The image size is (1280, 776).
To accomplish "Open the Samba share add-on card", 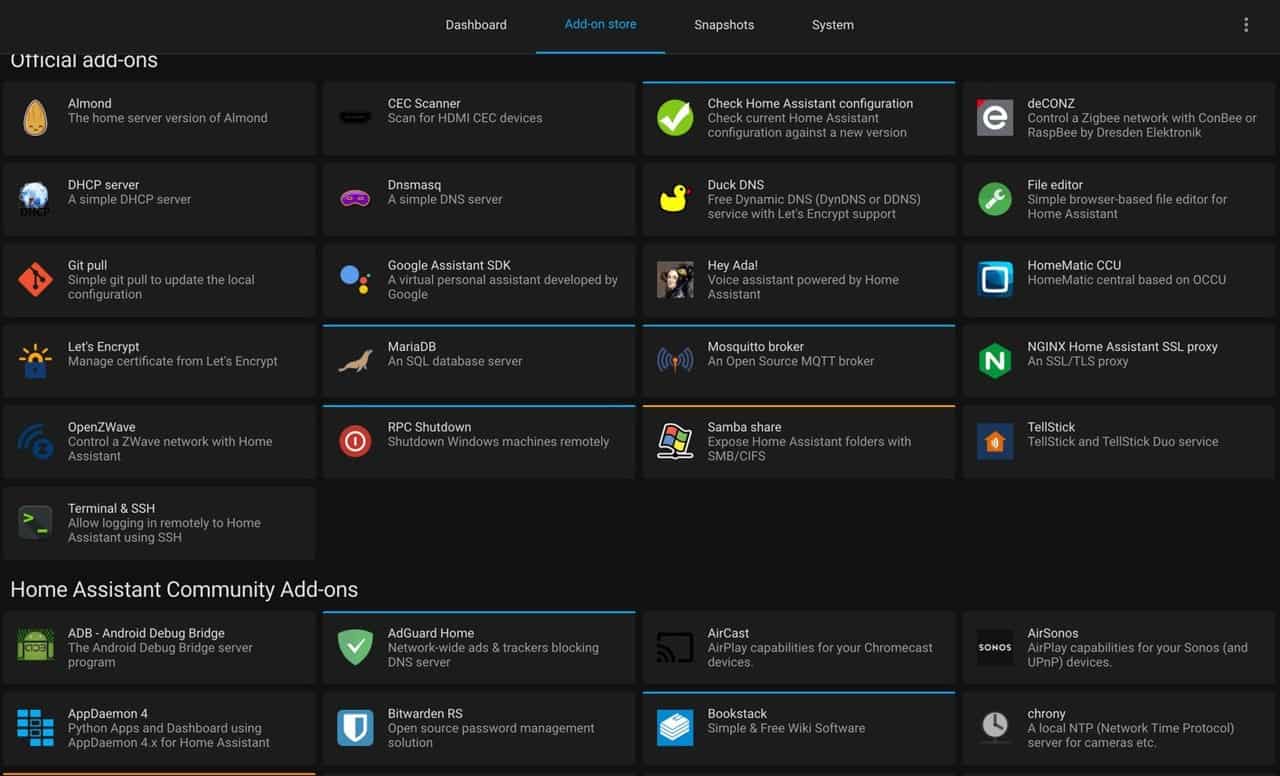I will [x=798, y=442].
